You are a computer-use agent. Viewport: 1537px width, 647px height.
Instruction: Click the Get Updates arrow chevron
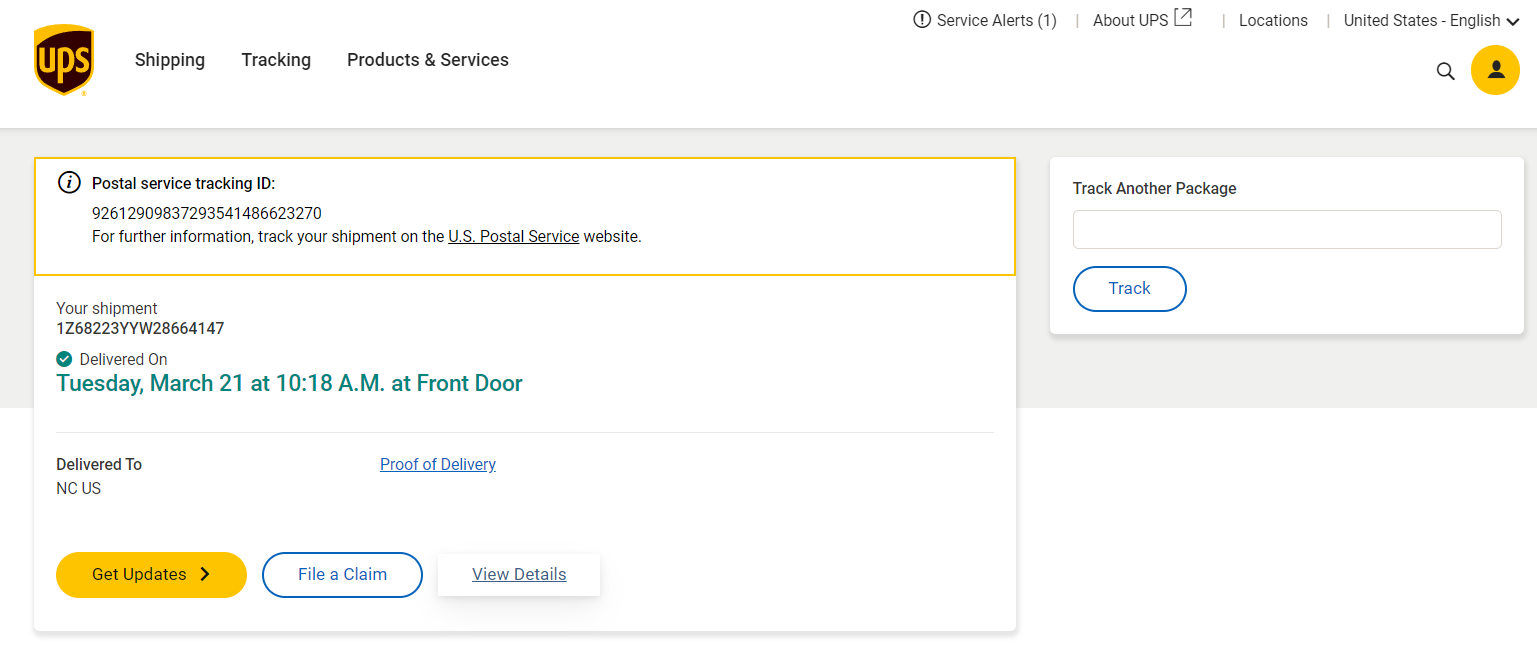205,574
